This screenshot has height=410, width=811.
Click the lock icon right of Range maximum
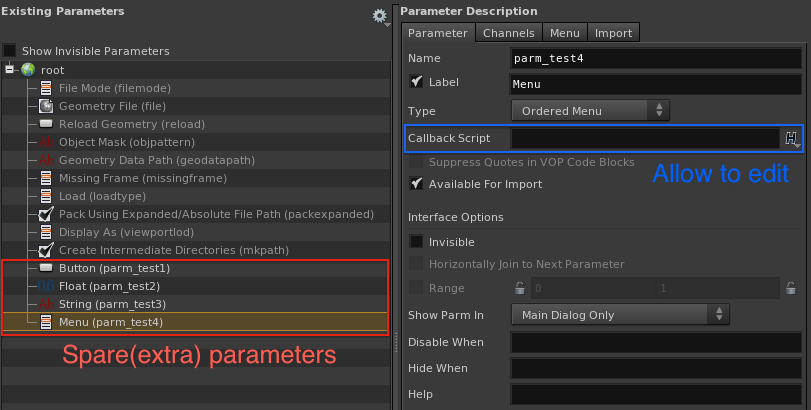click(x=791, y=288)
